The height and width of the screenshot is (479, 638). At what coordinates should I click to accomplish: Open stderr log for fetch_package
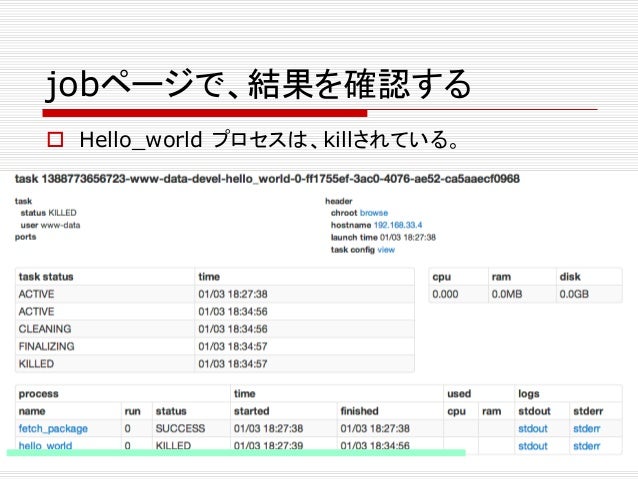[587, 428]
